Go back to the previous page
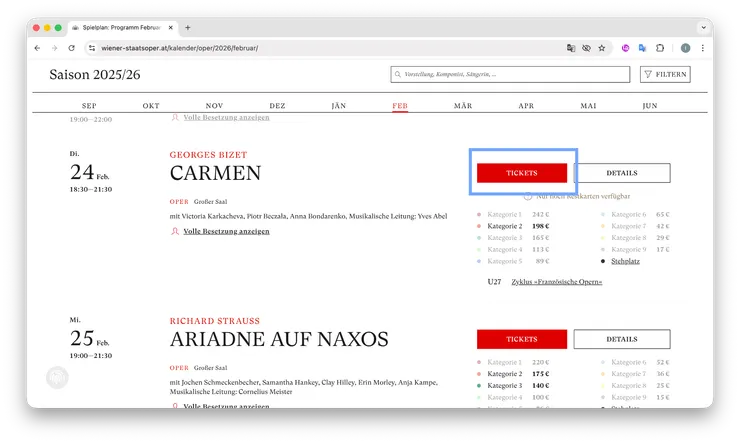 pos(37,48)
